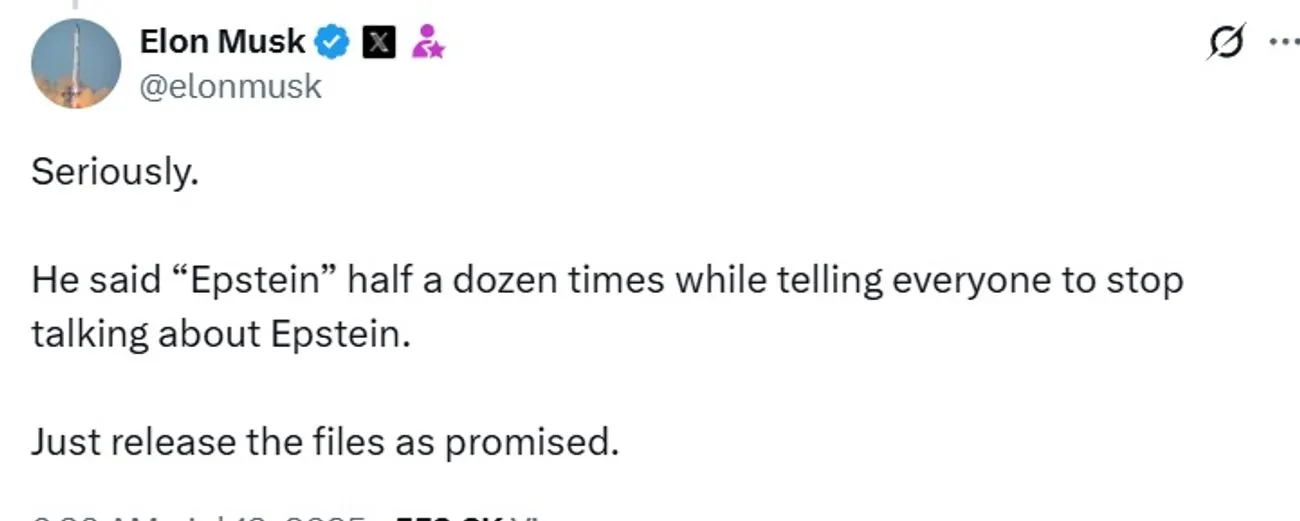This screenshot has height=521, width=1300.
Task: Click the blue verified checkmark badge
Action: pos(332,42)
